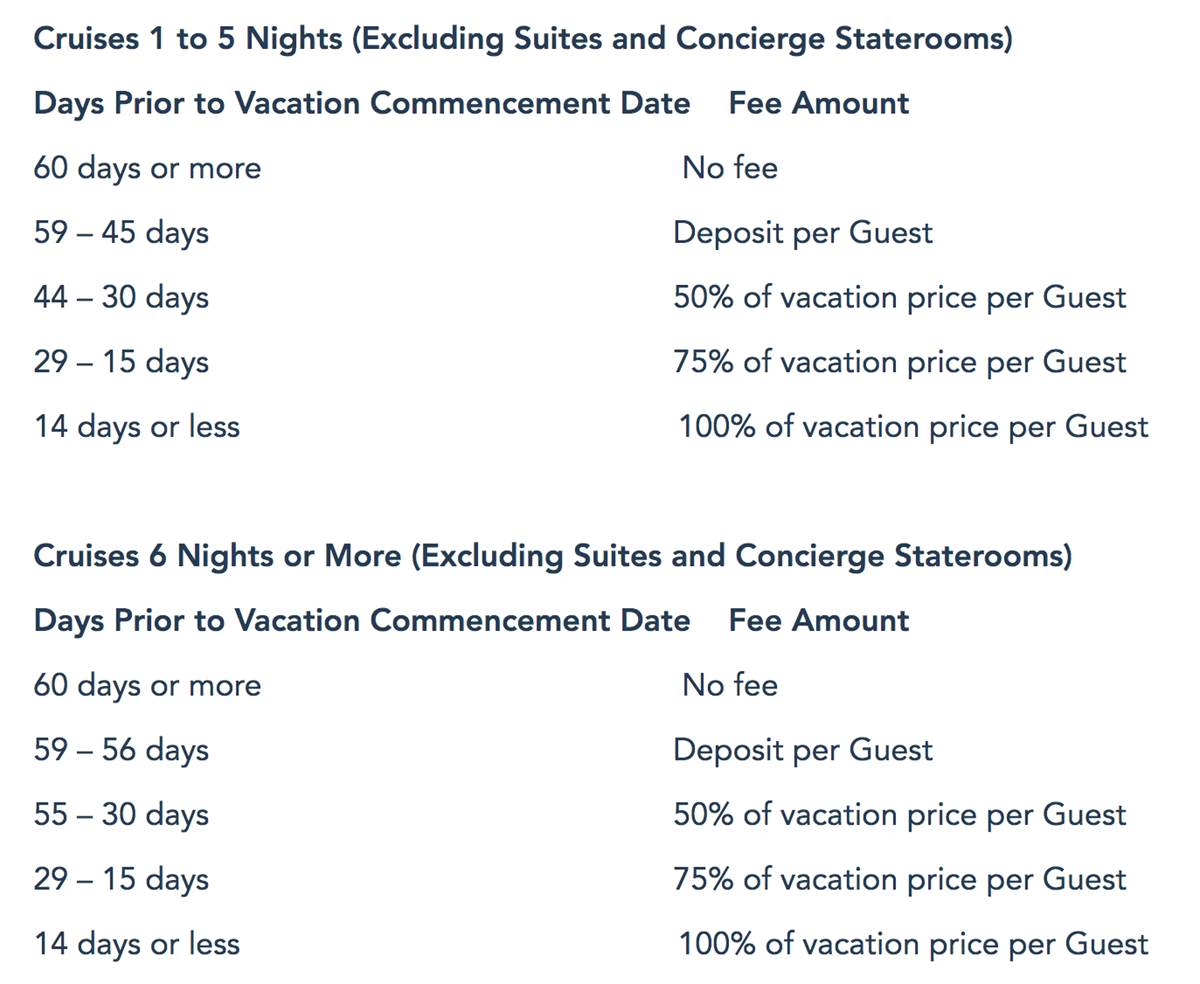Click "Days Prior to Vacation Commencement Date" in the first table

pyautogui.click(x=361, y=103)
